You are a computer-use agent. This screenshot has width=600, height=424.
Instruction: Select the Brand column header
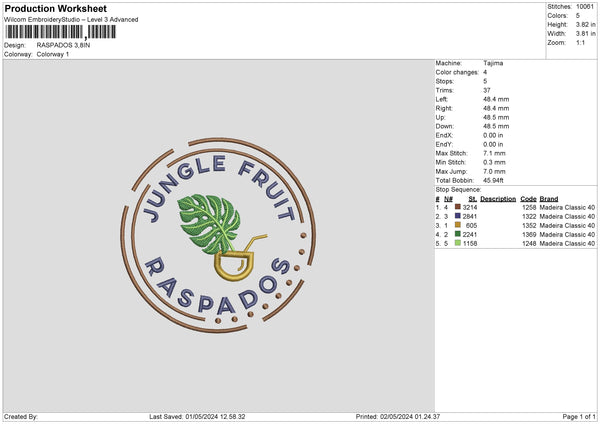549,199
